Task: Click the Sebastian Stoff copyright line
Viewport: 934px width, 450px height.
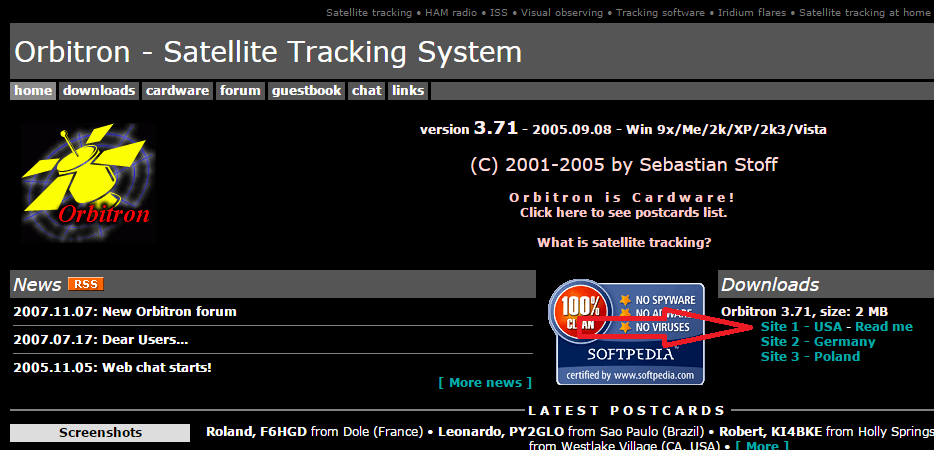Action: click(624, 165)
